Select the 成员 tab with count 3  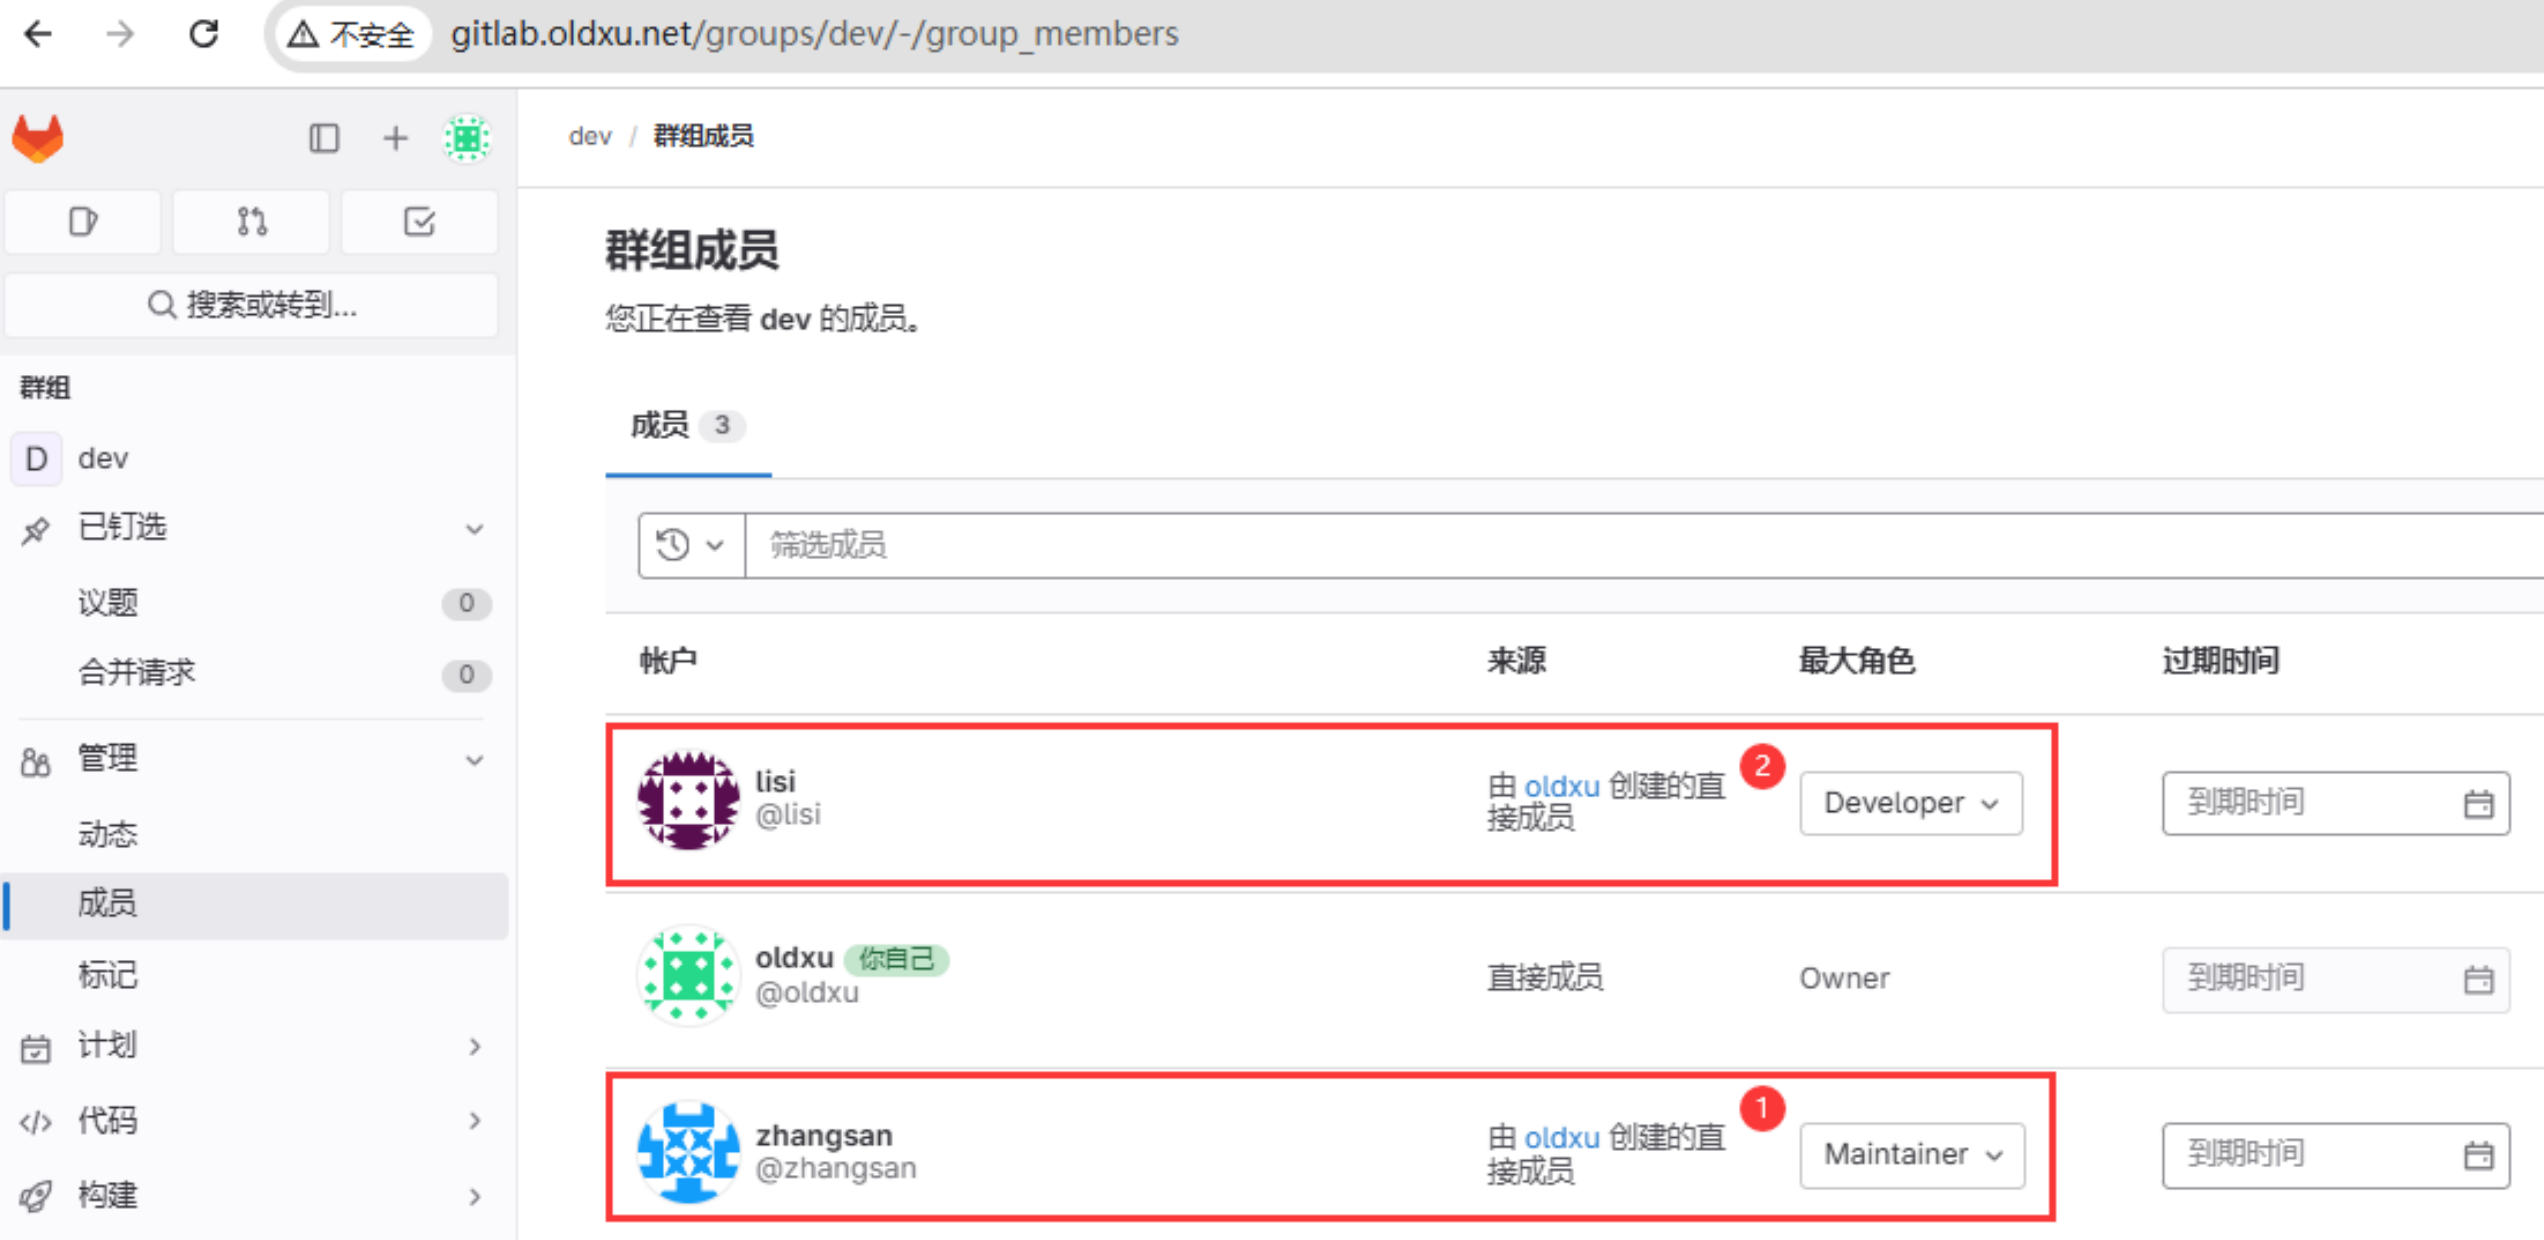[687, 426]
